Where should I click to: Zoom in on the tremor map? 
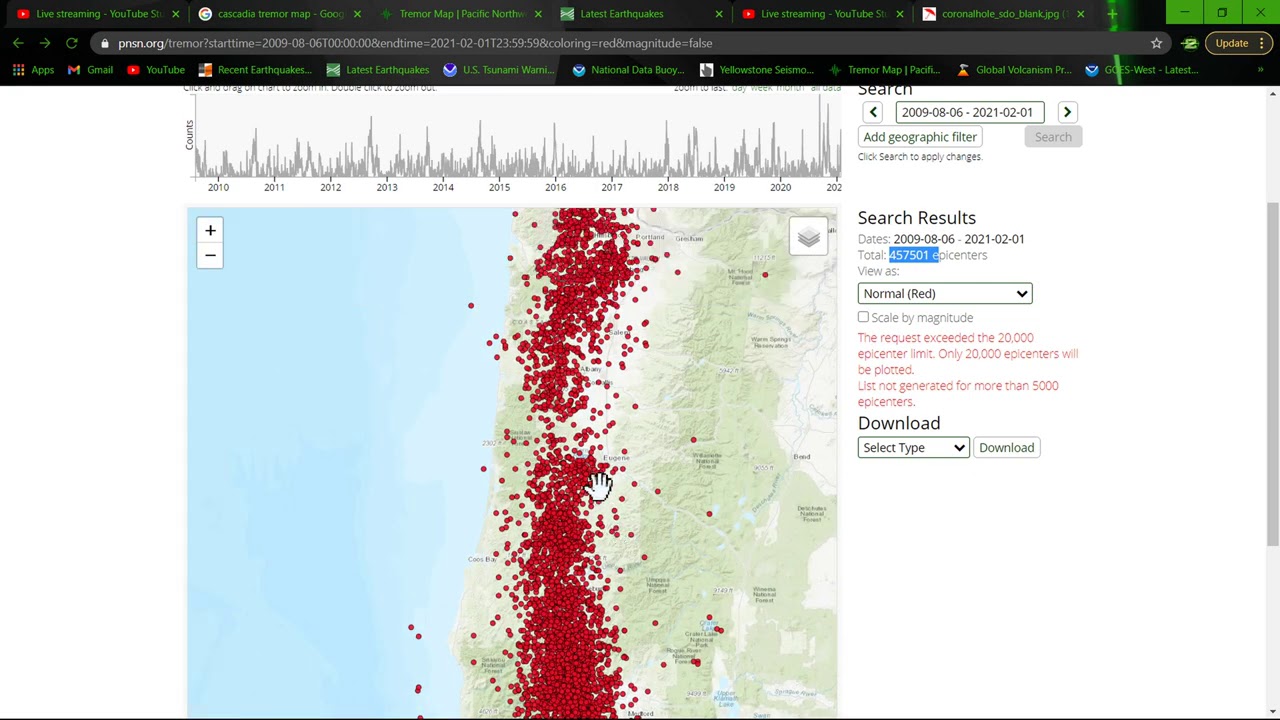[210, 231]
